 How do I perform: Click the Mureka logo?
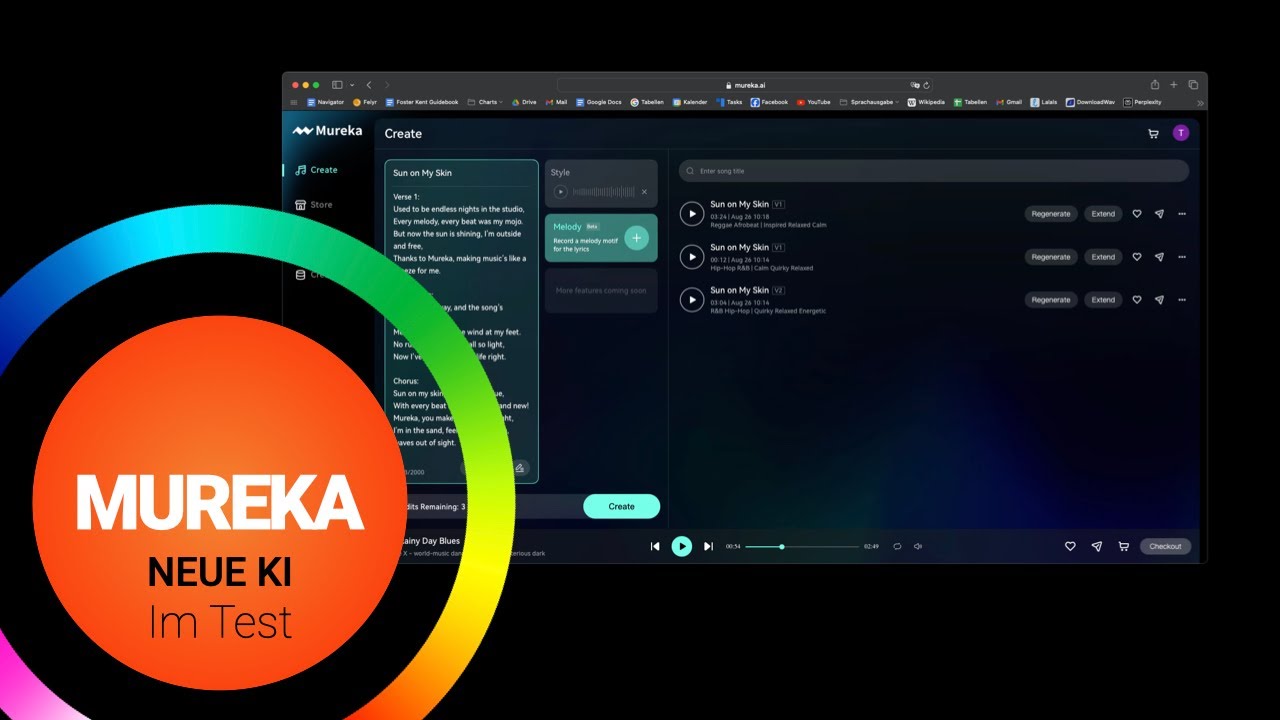(327, 131)
